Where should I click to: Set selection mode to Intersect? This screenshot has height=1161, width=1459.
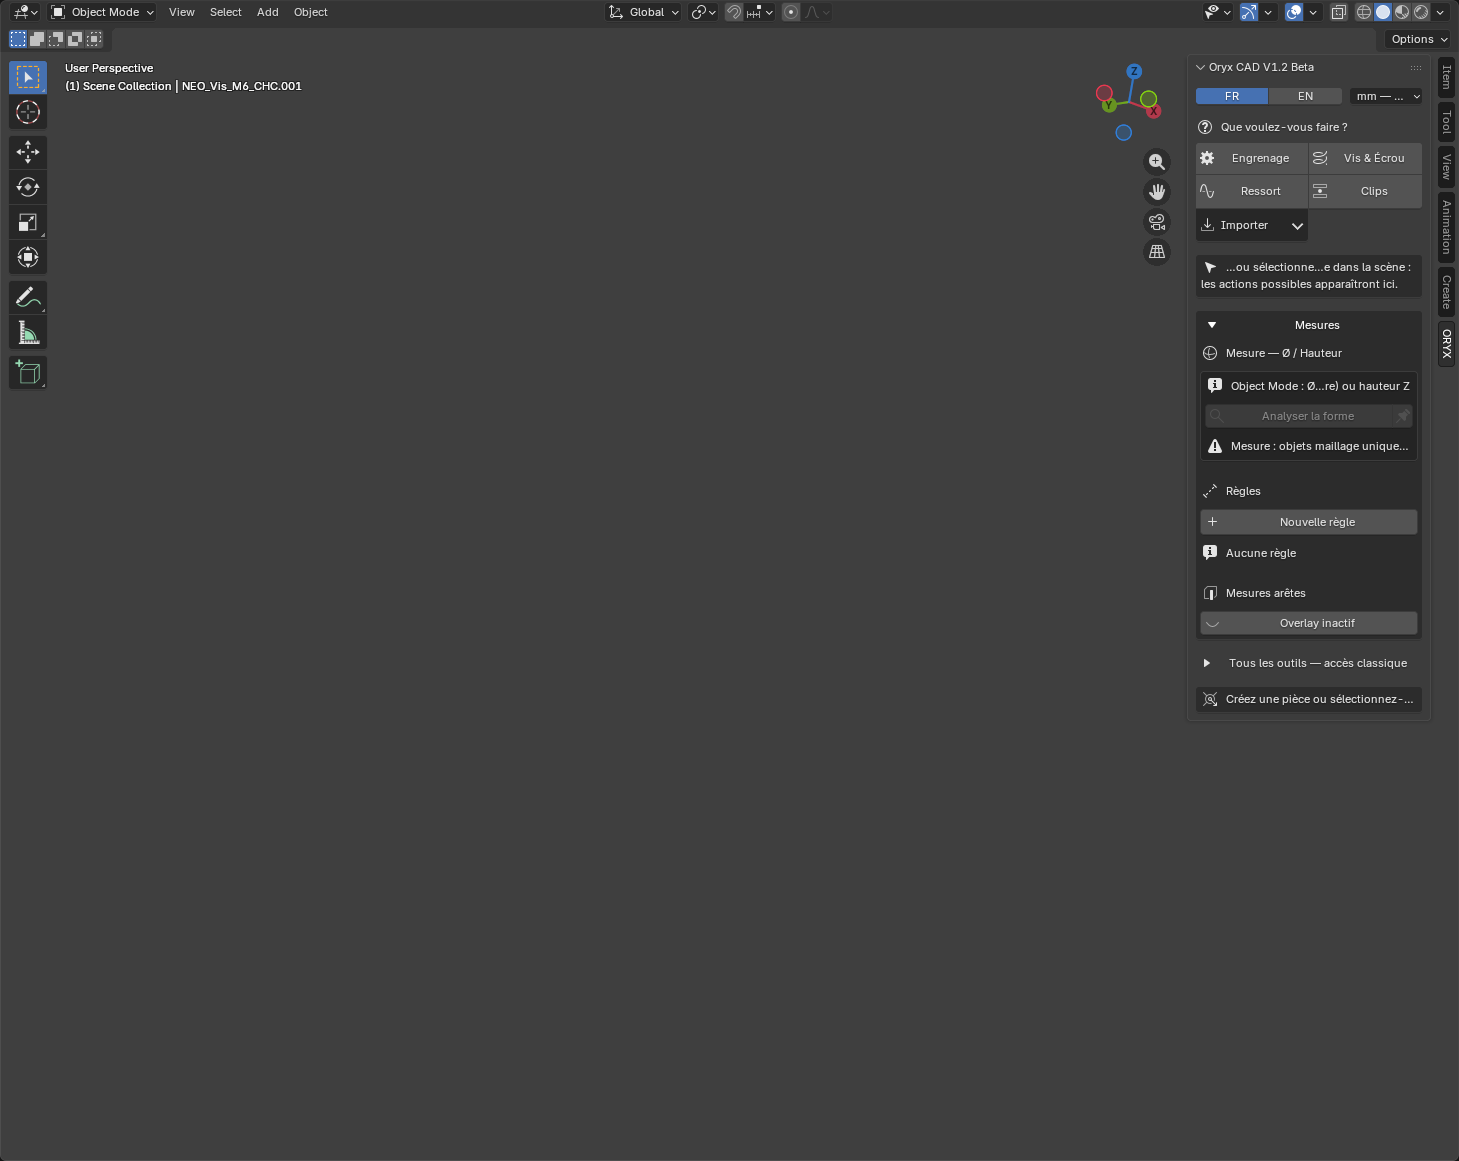pos(94,39)
